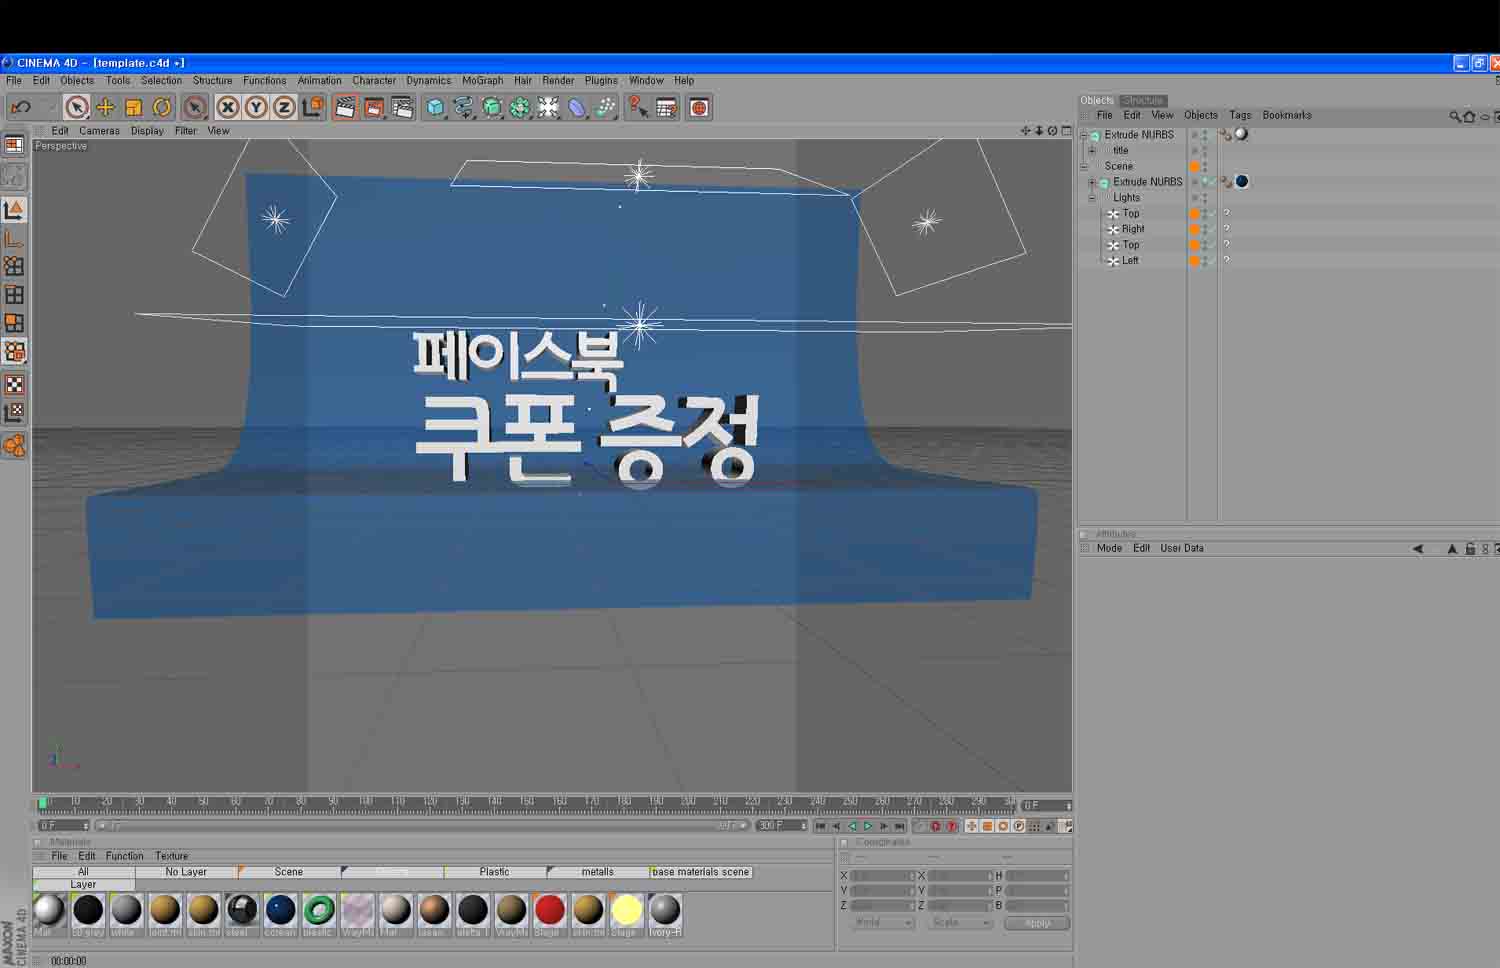Expand the title object
This screenshot has height=968, width=1500.
point(1092,151)
